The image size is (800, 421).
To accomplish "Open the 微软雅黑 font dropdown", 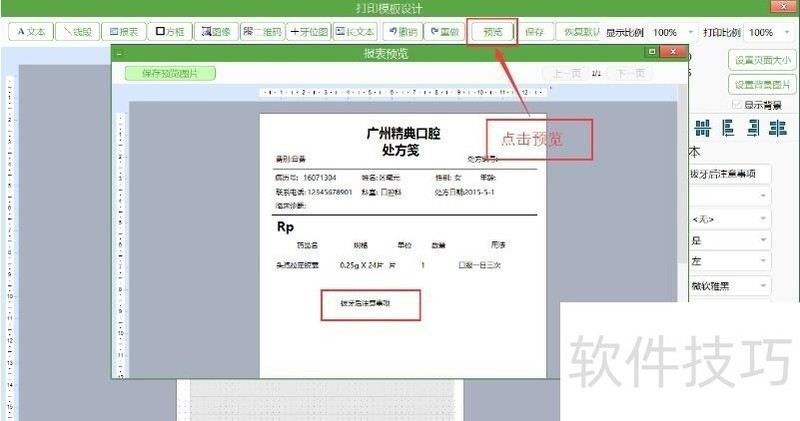I will tap(730, 286).
